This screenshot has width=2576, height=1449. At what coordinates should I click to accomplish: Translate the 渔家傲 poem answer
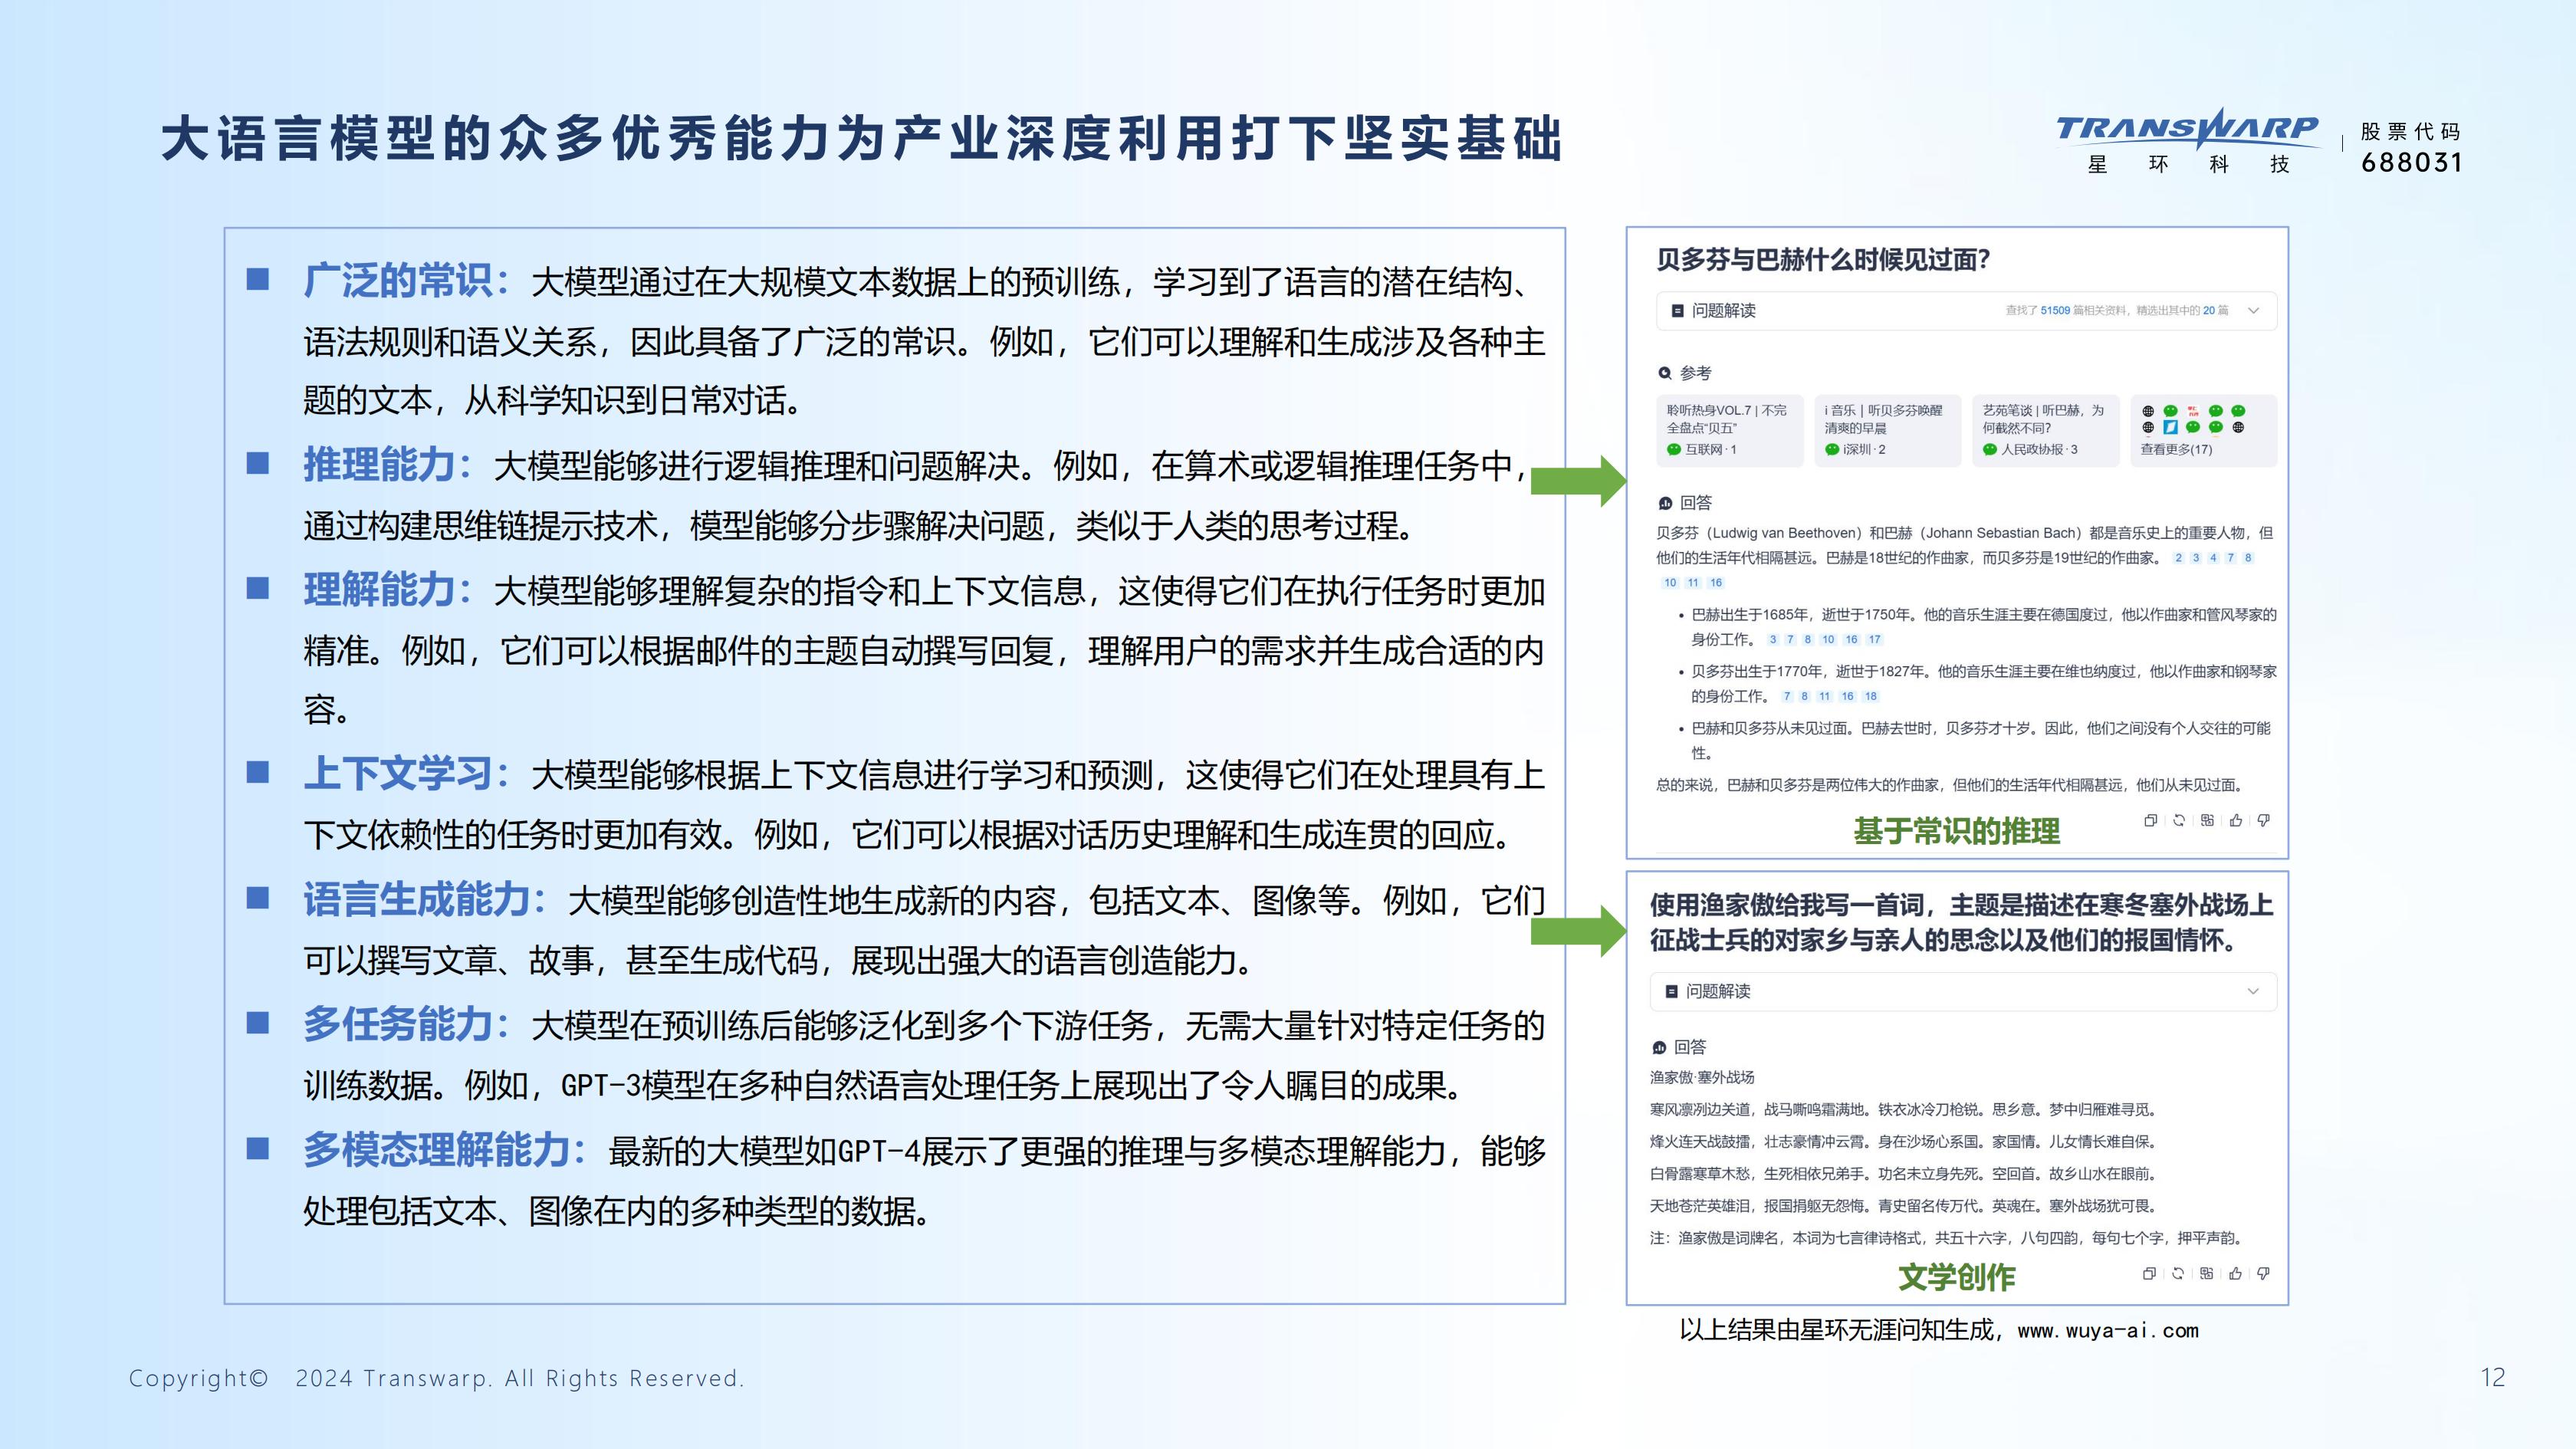(x=2206, y=1273)
